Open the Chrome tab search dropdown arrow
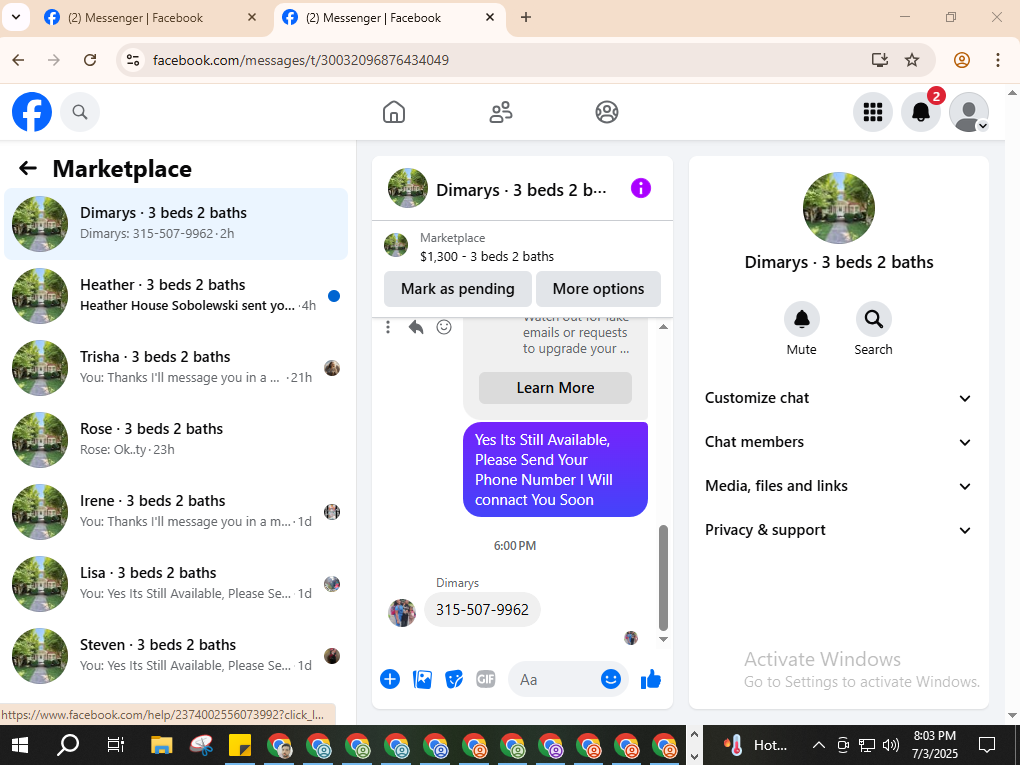The width and height of the screenshot is (1020, 765). coord(16,18)
